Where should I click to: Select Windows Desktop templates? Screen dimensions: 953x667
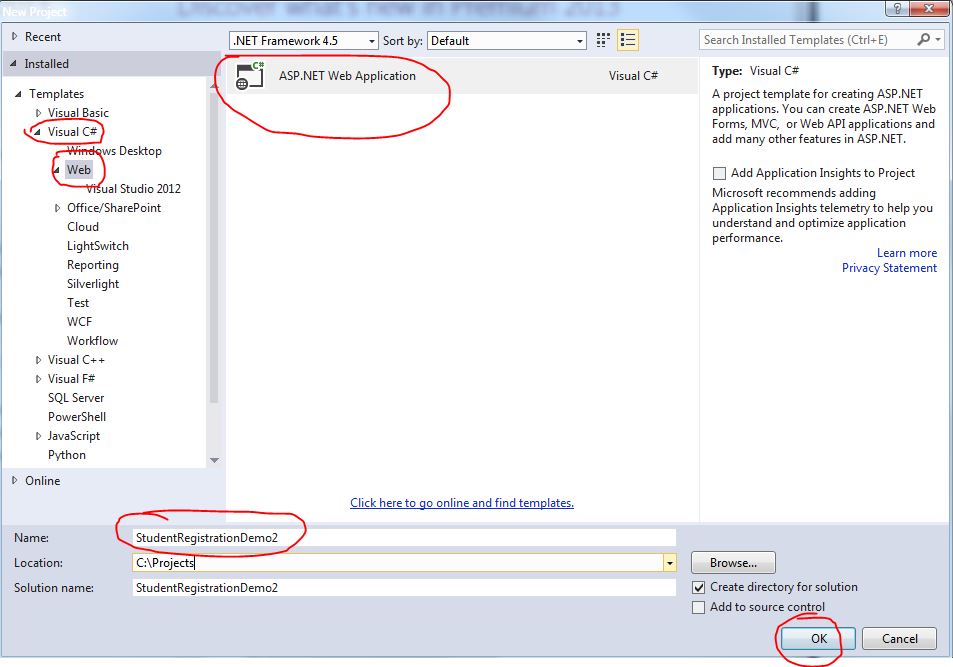click(114, 151)
